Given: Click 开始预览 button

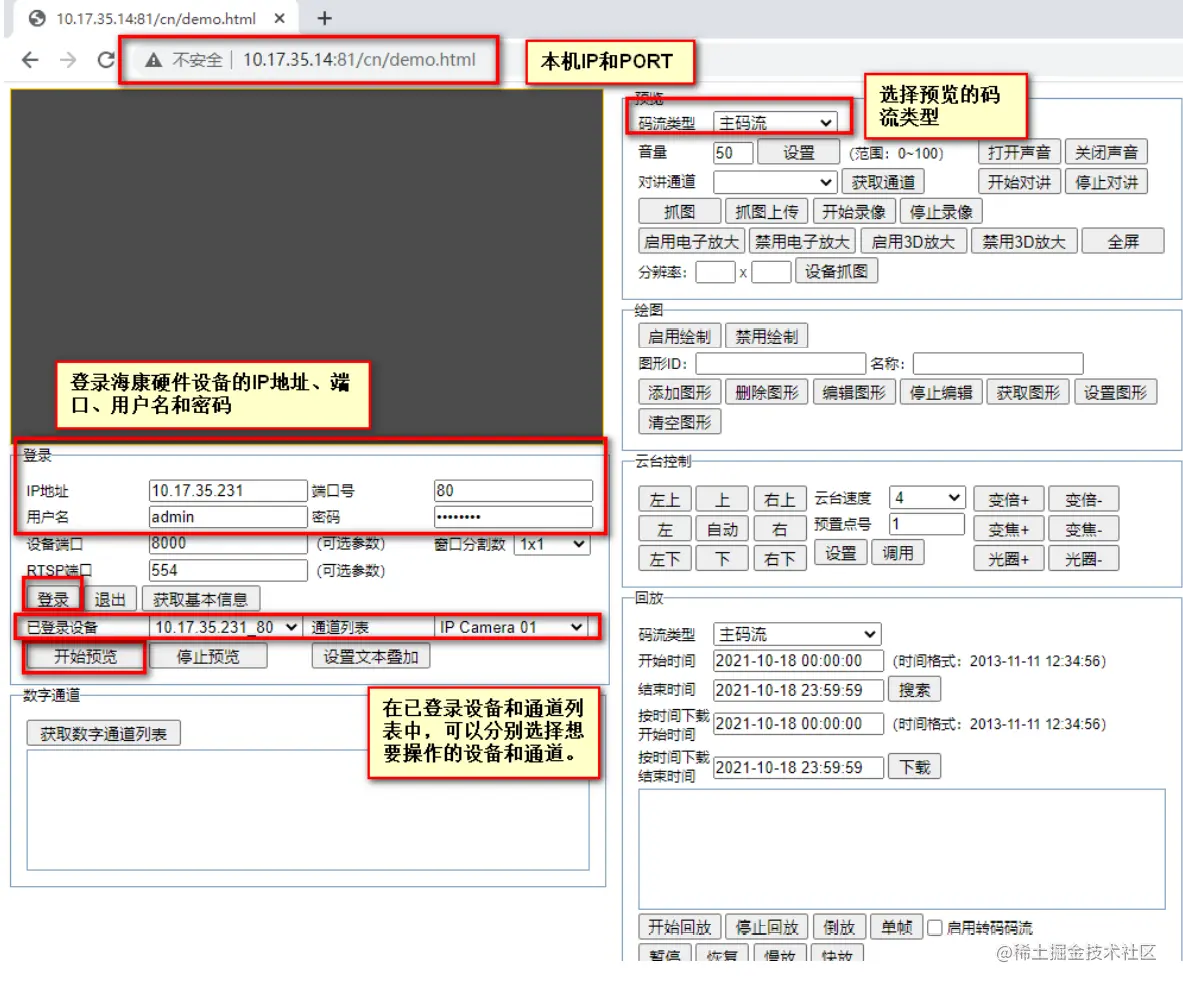Looking at the screenshot, I should (x=85, y=656).
